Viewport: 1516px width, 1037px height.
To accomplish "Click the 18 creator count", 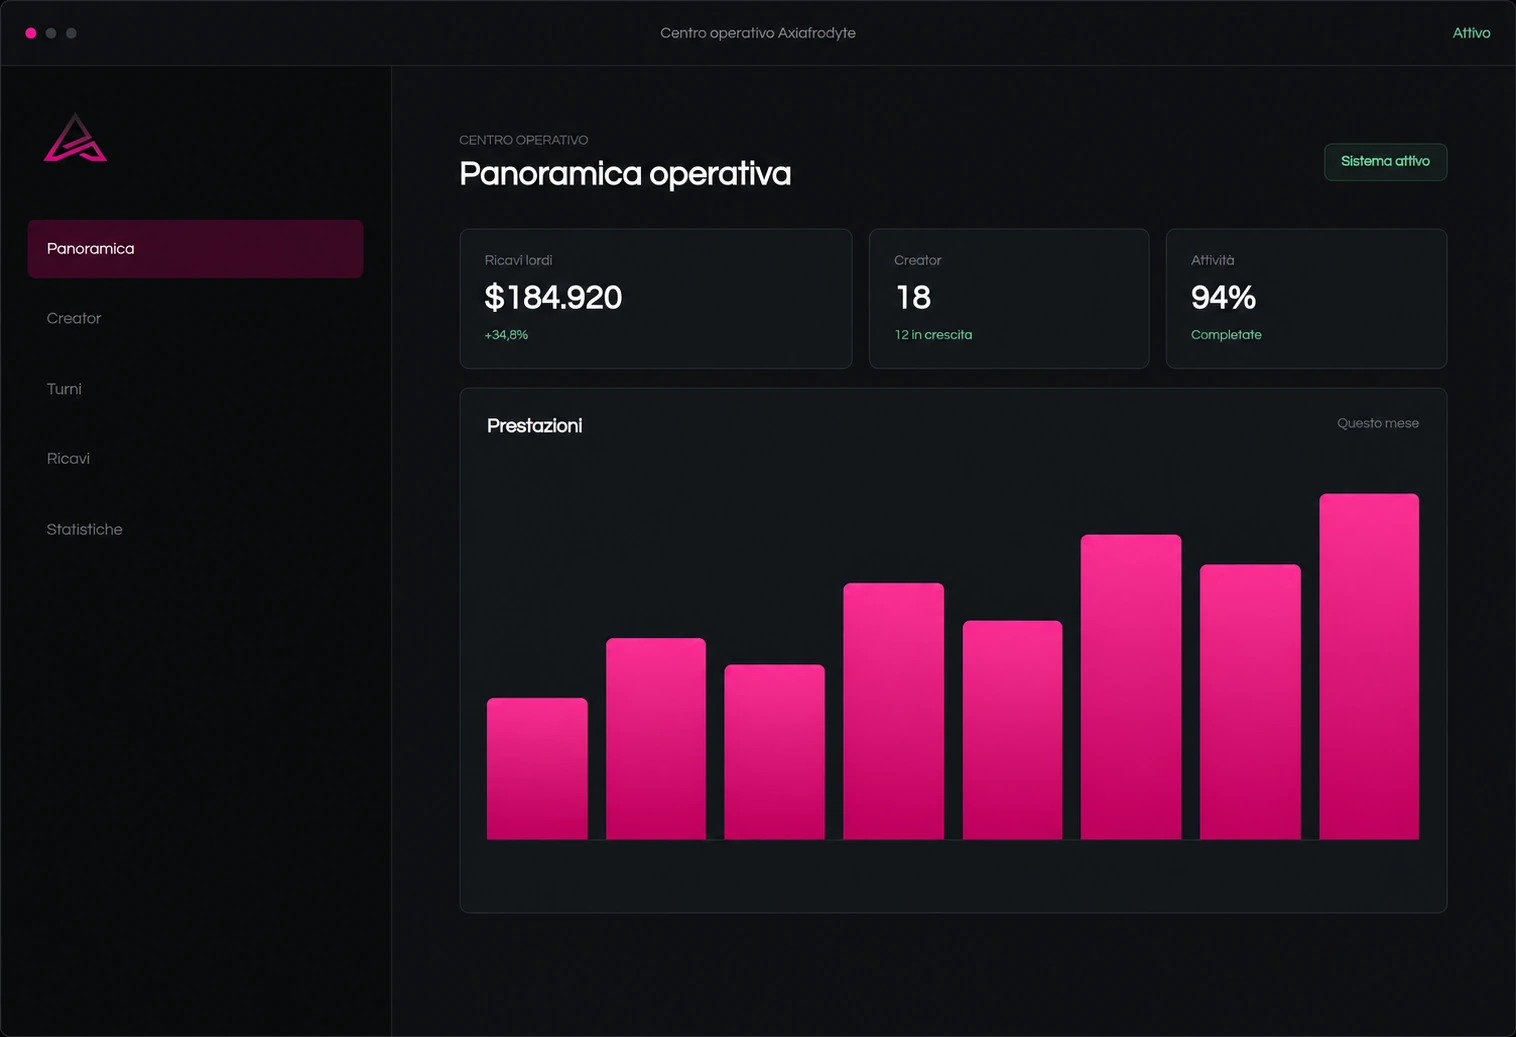I will (913, 297).
